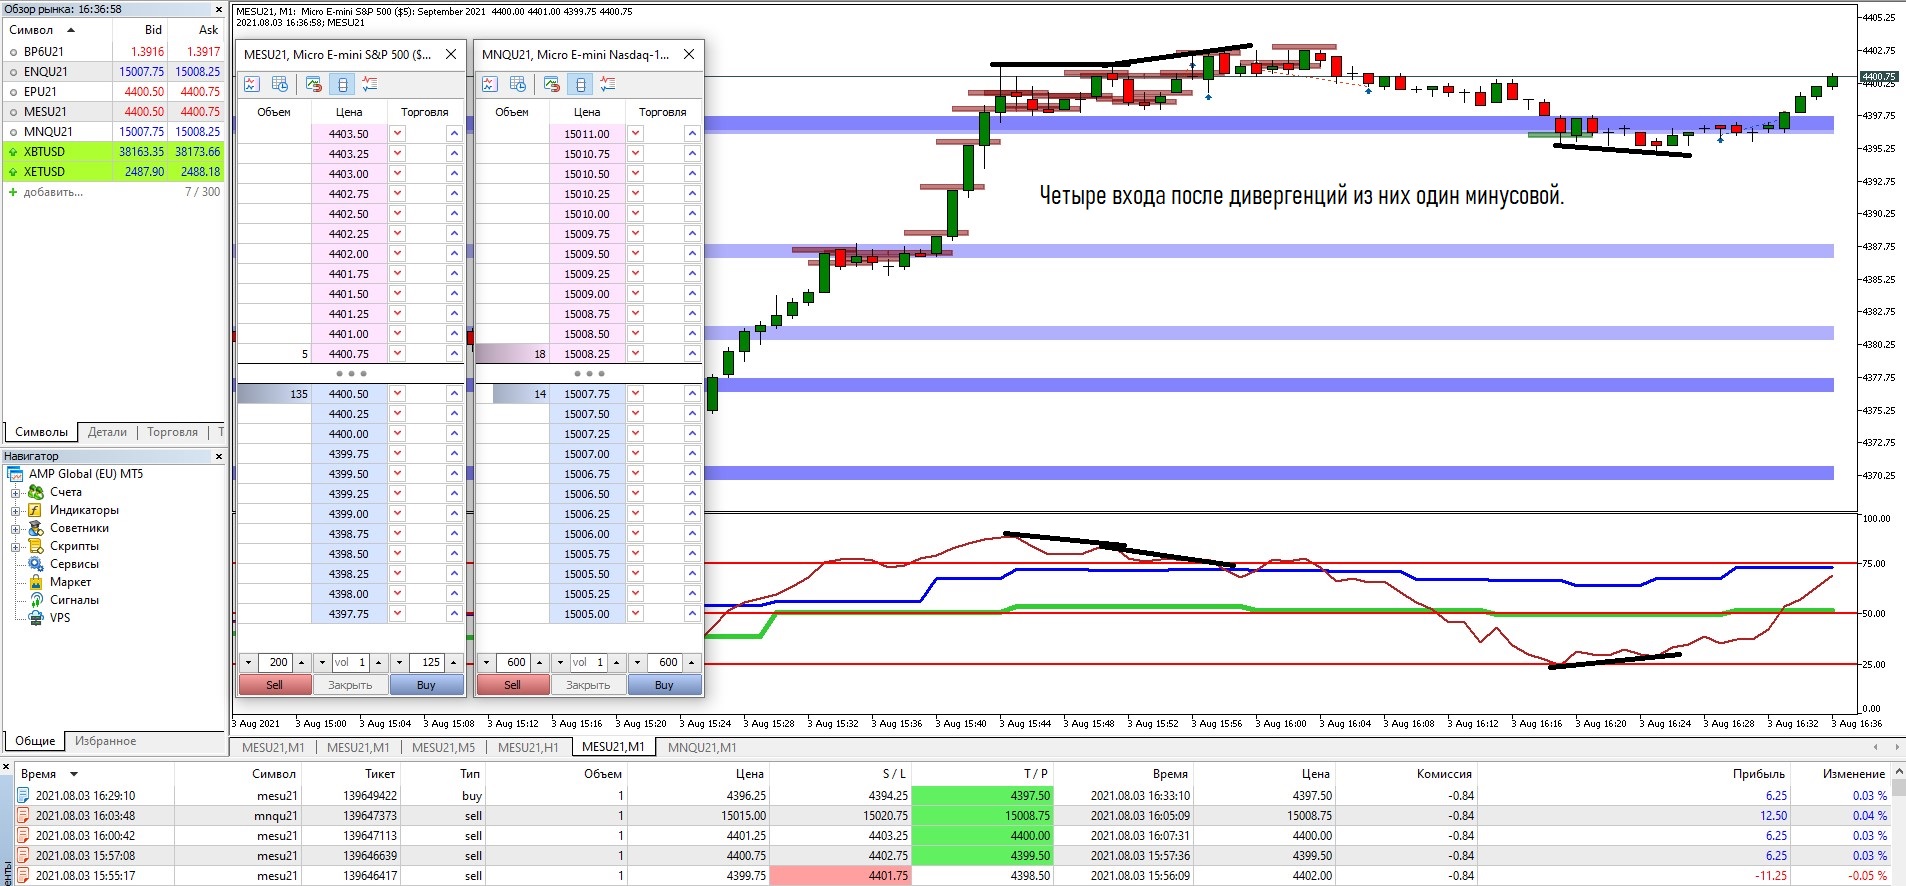Click the red down arrow at price 15011.00
The height and width of the screenshot is (886, 1906).
[635, 134]
